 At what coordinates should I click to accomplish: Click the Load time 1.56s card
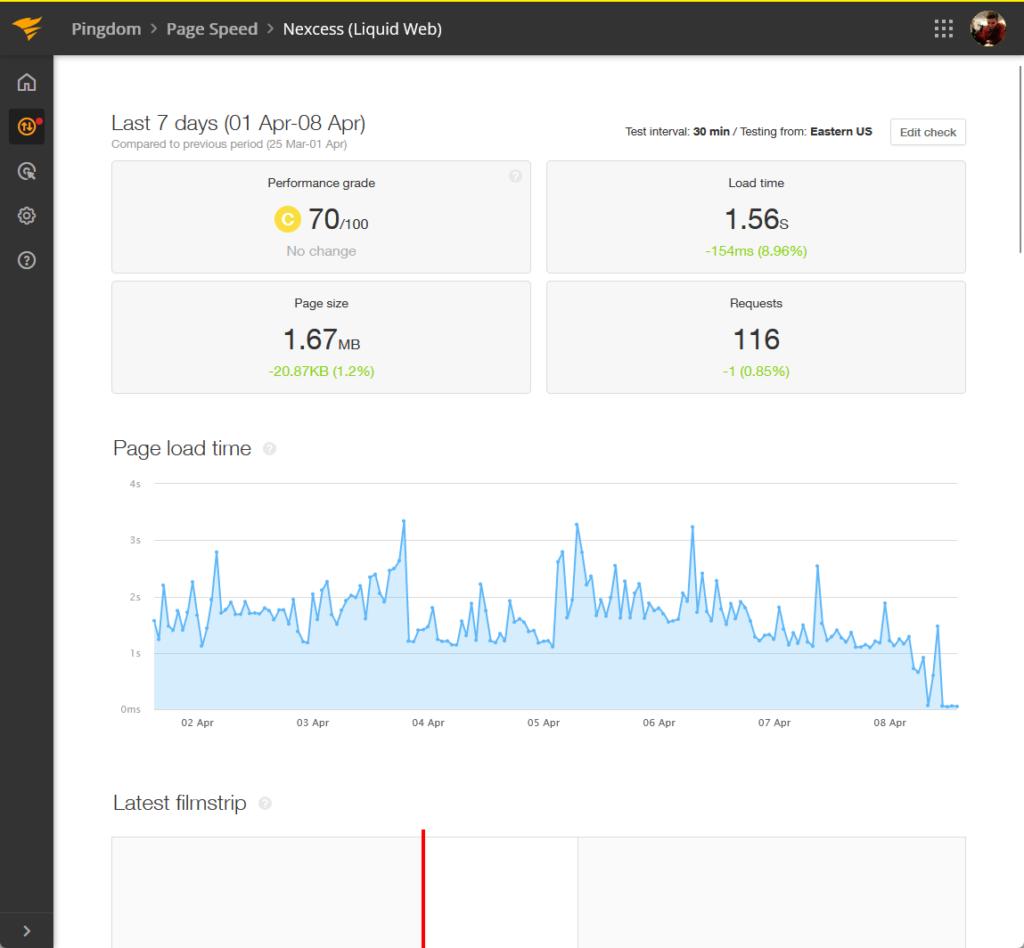[x=756, y=217]
